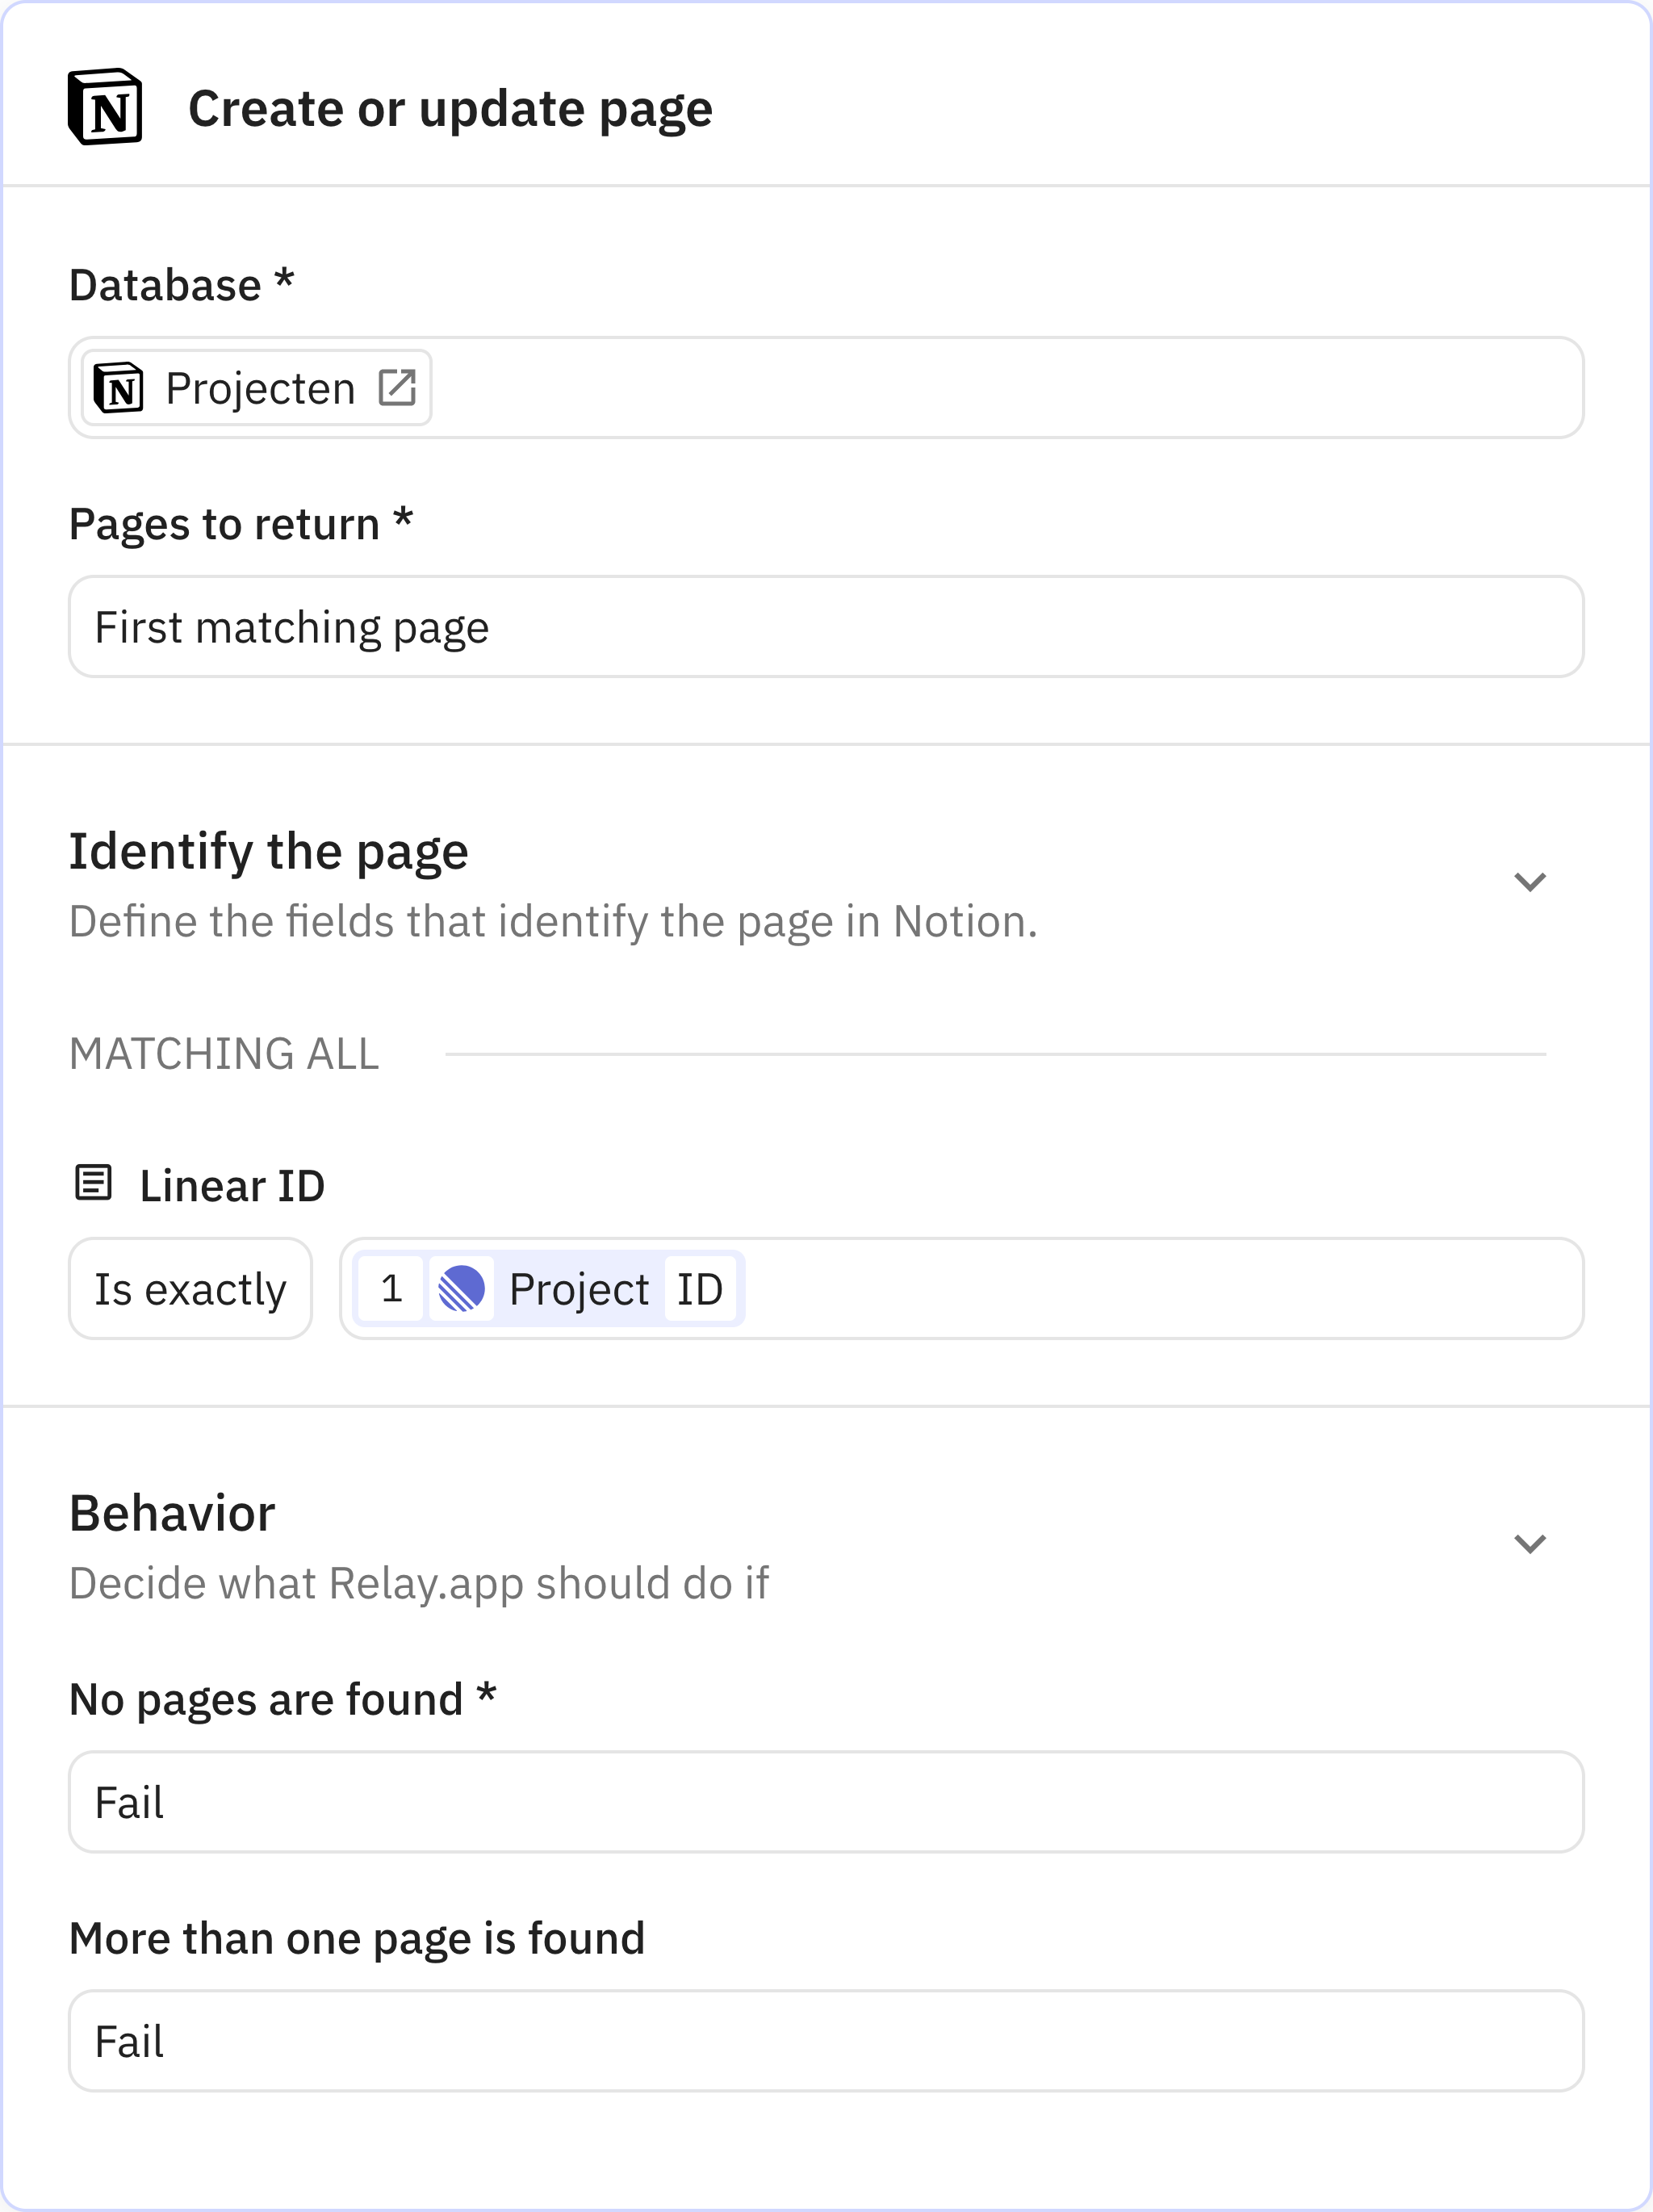Open the No pages are found dropdown
Screen dimensions: 1653x2212
pos(826,1802)
